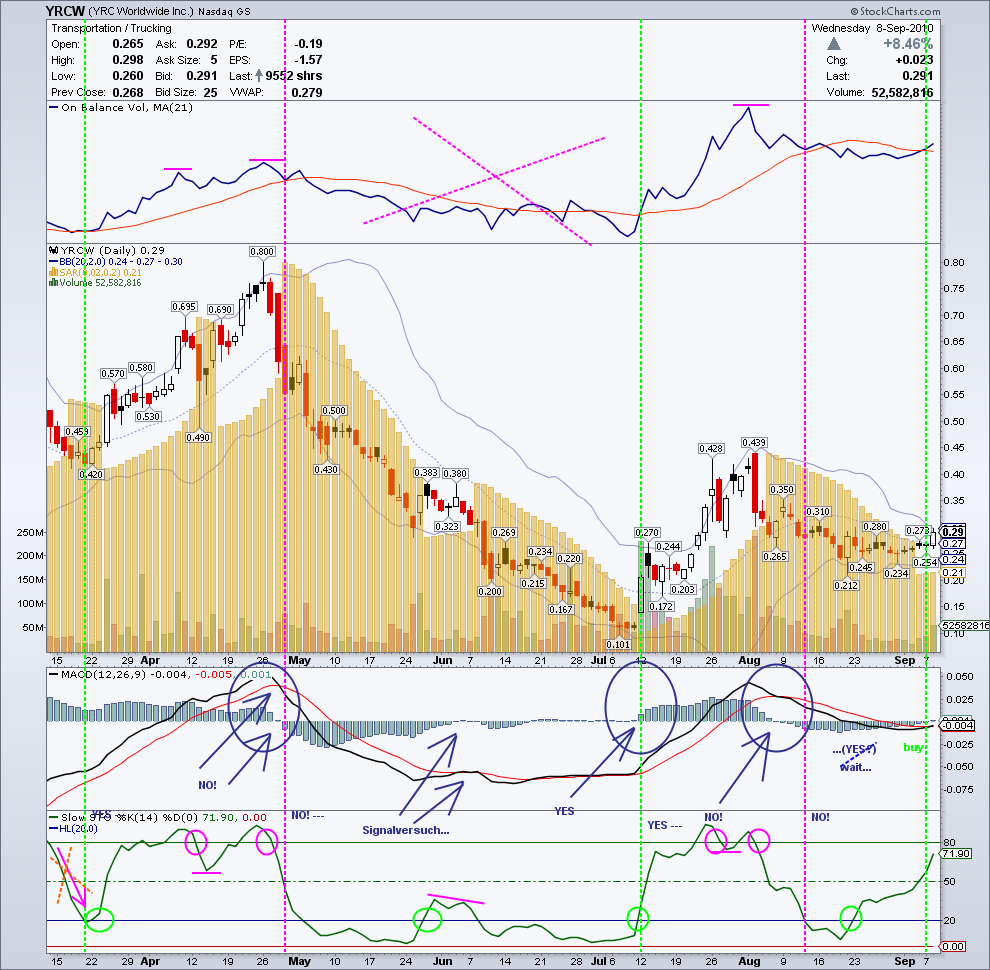The image size is (990, 970).
Task: Click the 0.500 price label
Action: click(334, 410)
